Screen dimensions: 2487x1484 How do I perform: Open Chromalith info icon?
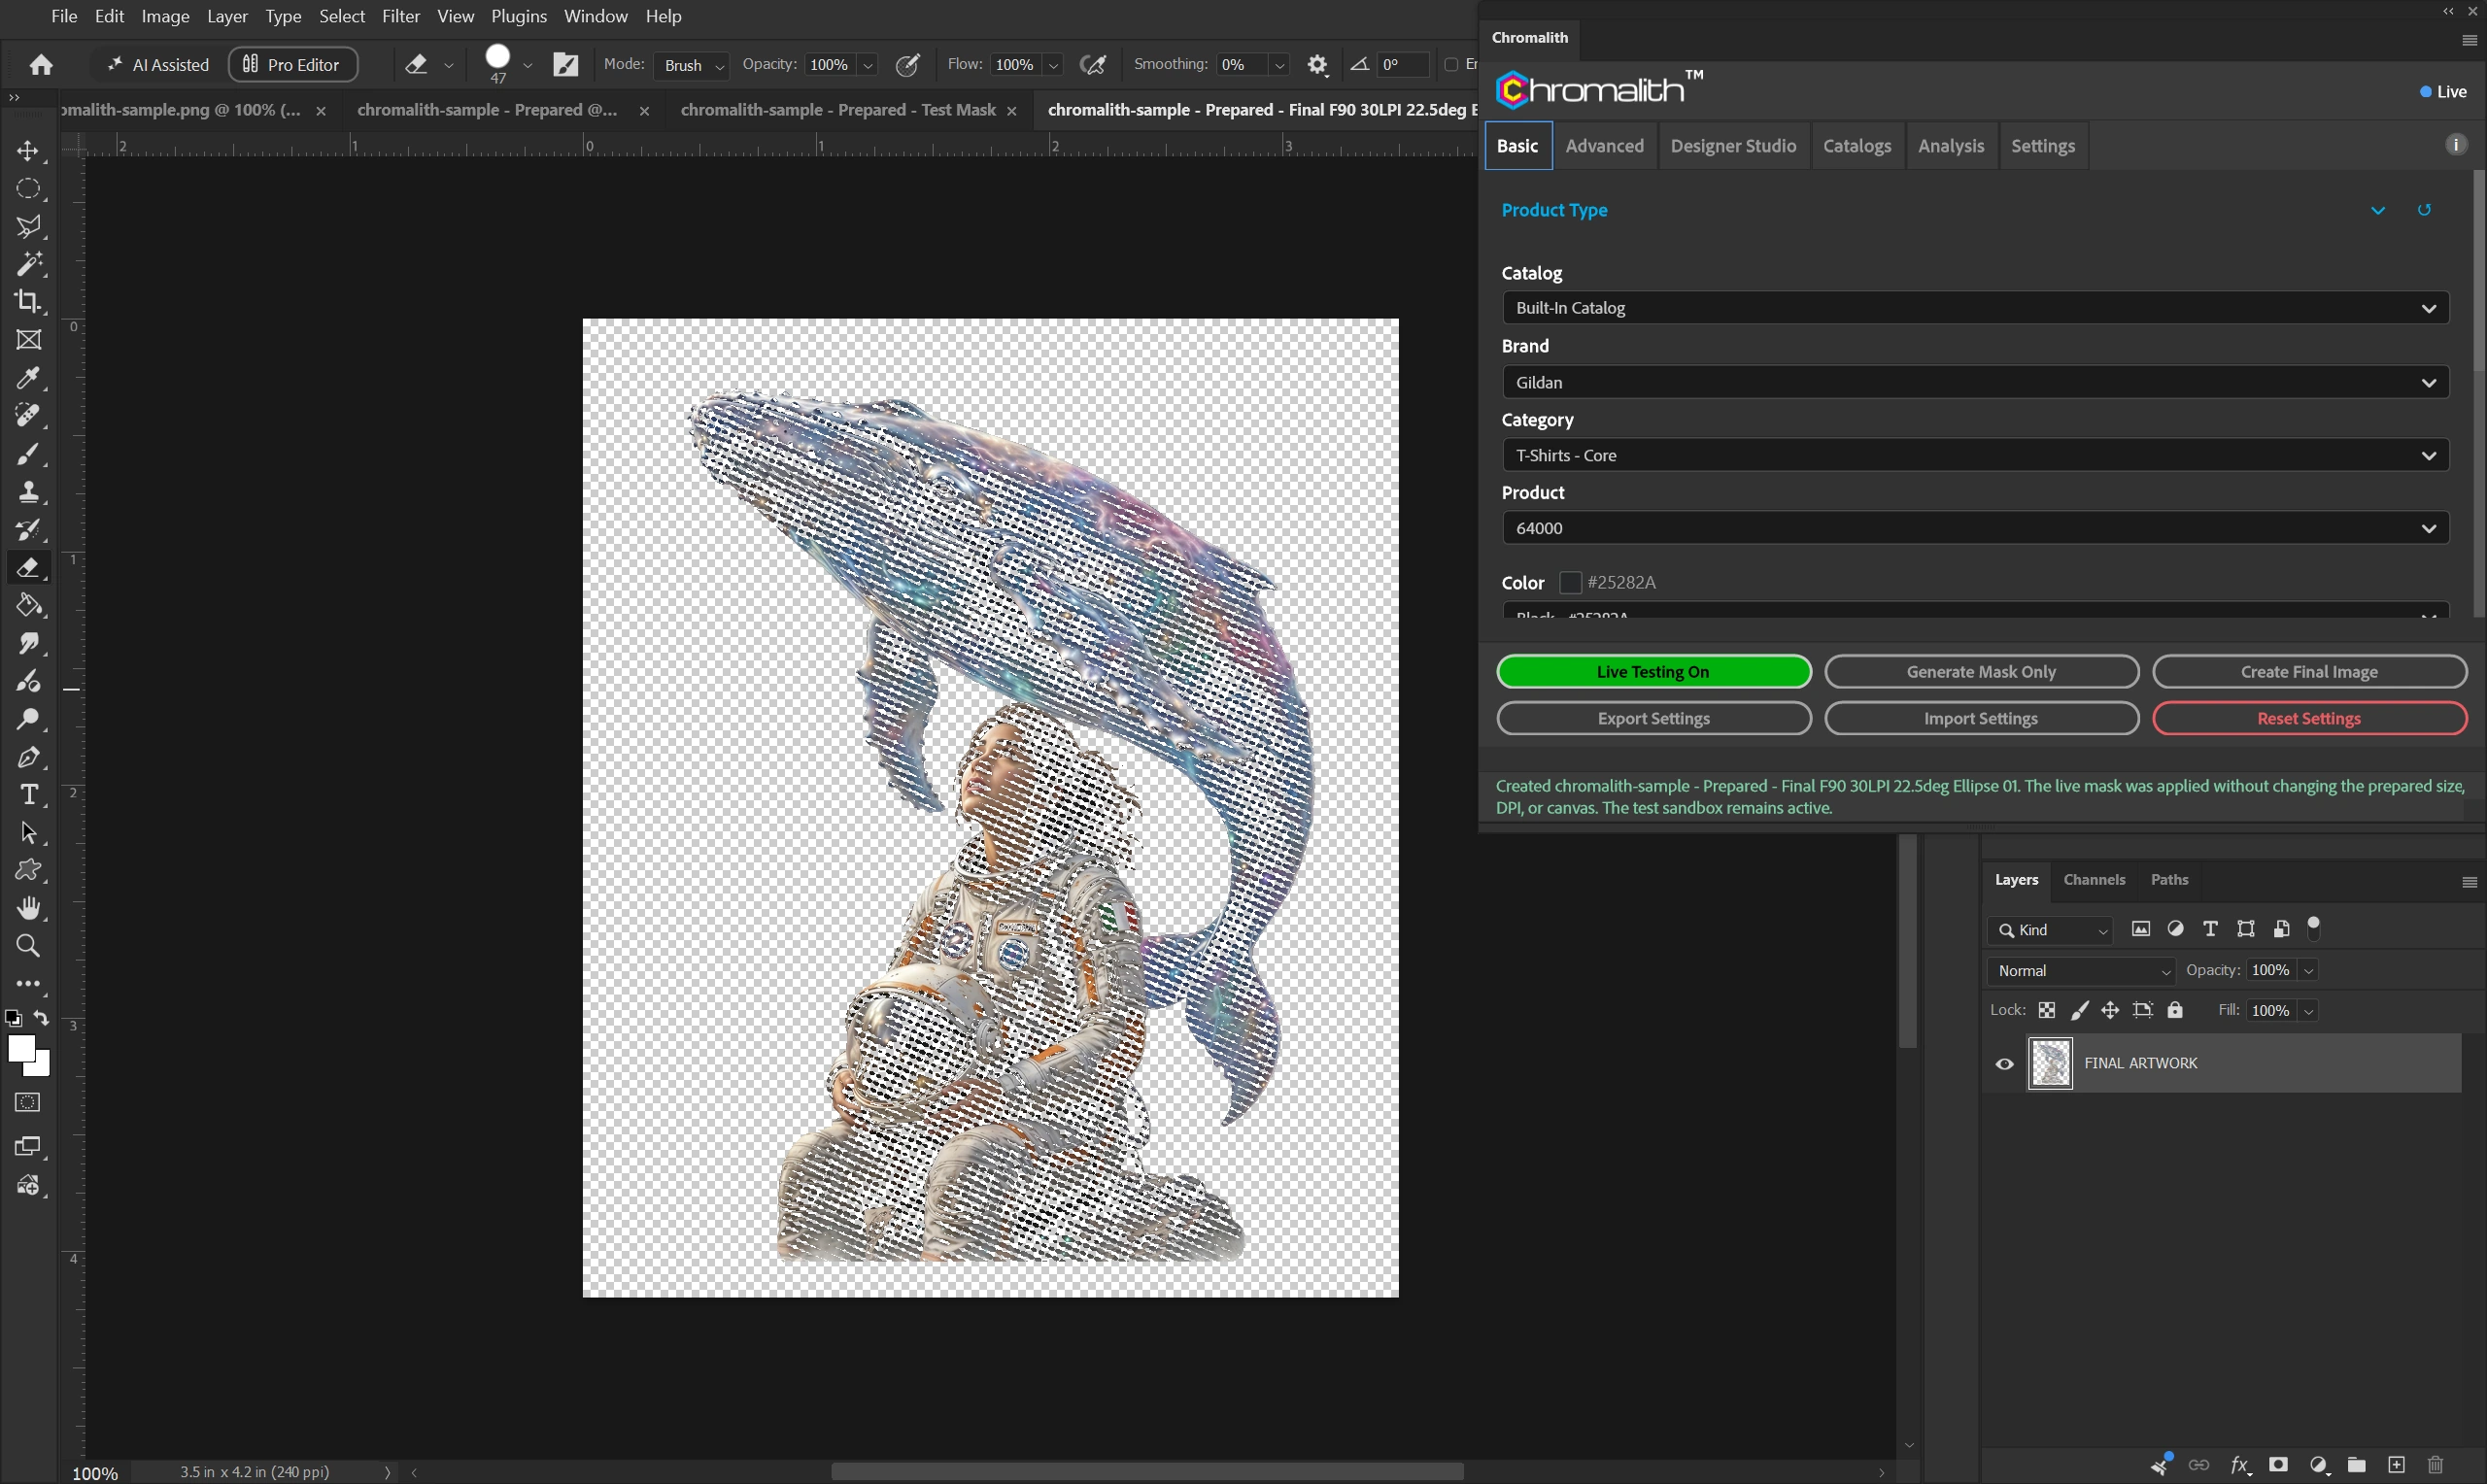click(2456, 145)
